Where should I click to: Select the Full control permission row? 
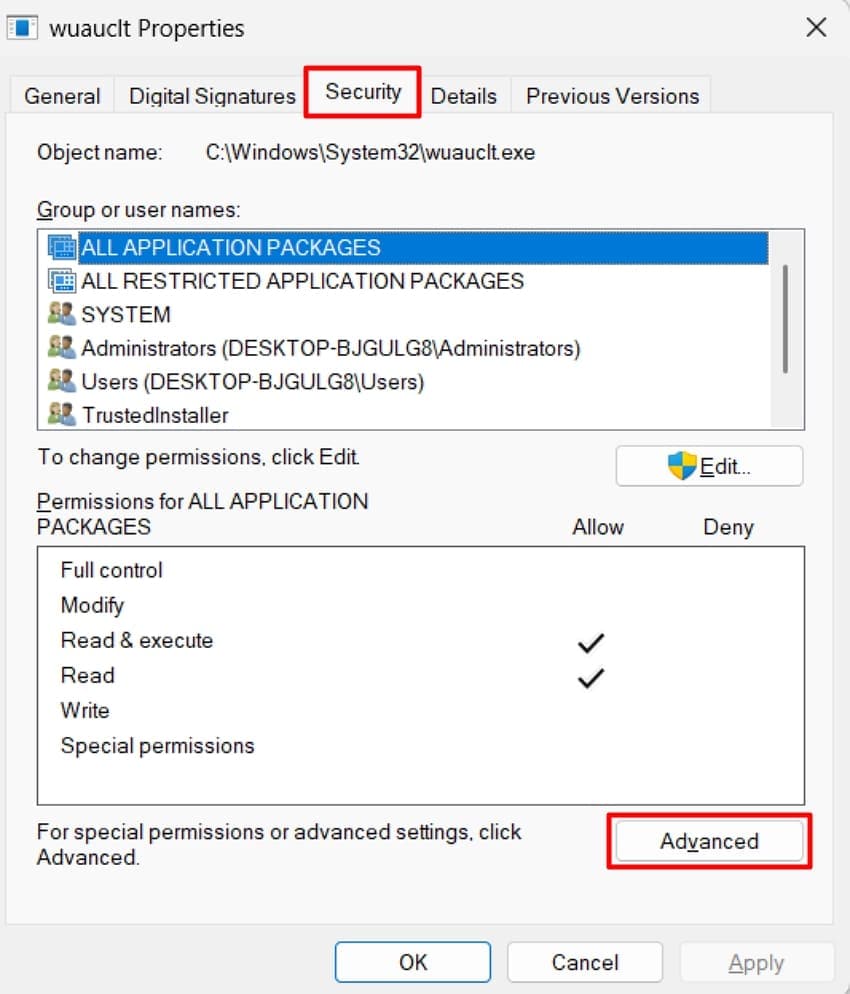(x=111, y=570)
